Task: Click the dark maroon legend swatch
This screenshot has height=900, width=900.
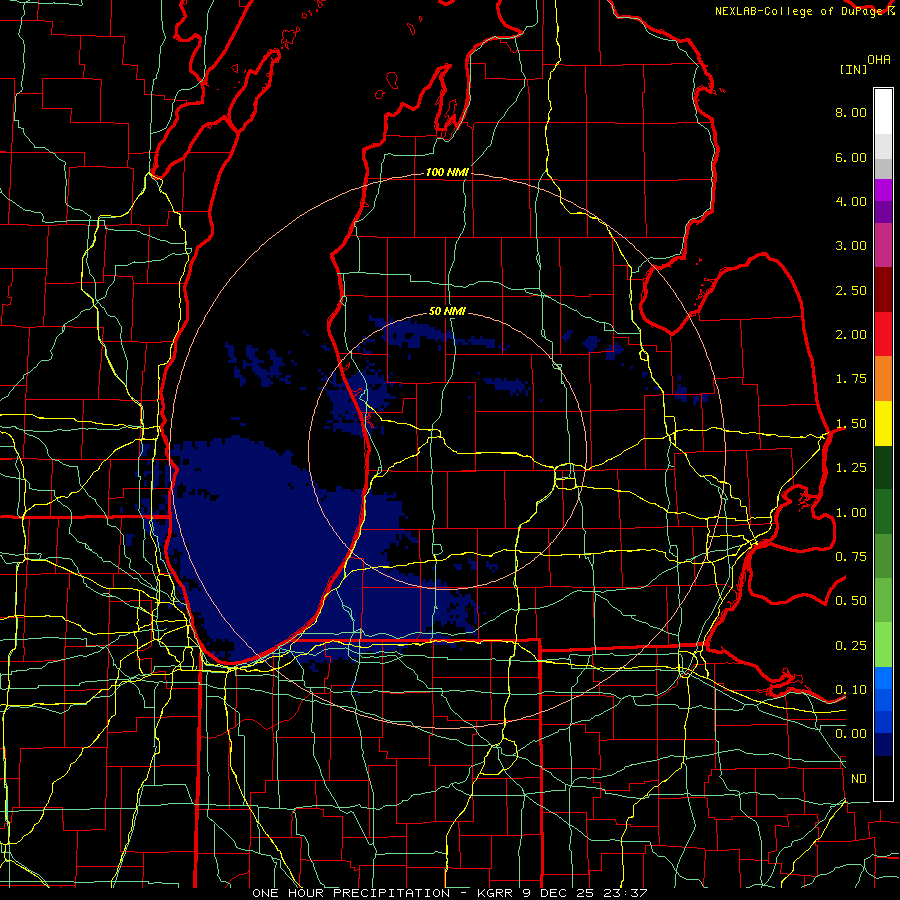Action: 883,290
